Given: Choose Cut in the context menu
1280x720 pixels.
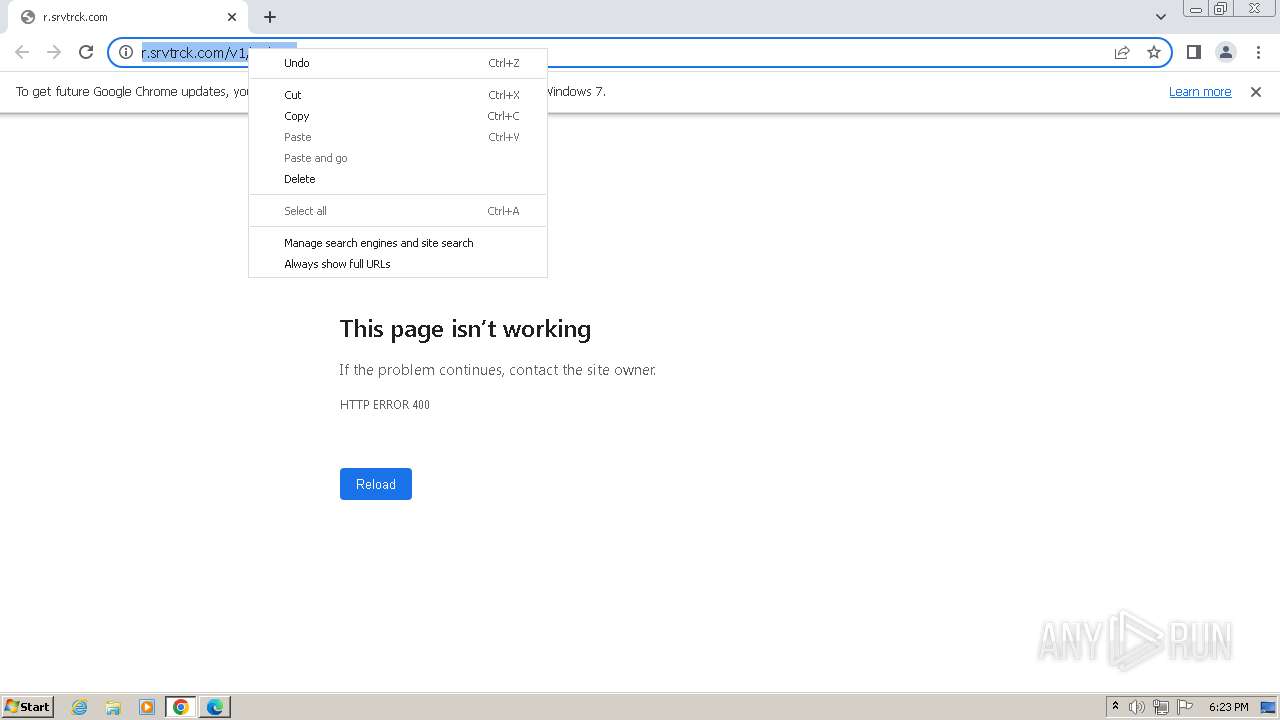Looking at the screenshot, I should click(397, 95).
